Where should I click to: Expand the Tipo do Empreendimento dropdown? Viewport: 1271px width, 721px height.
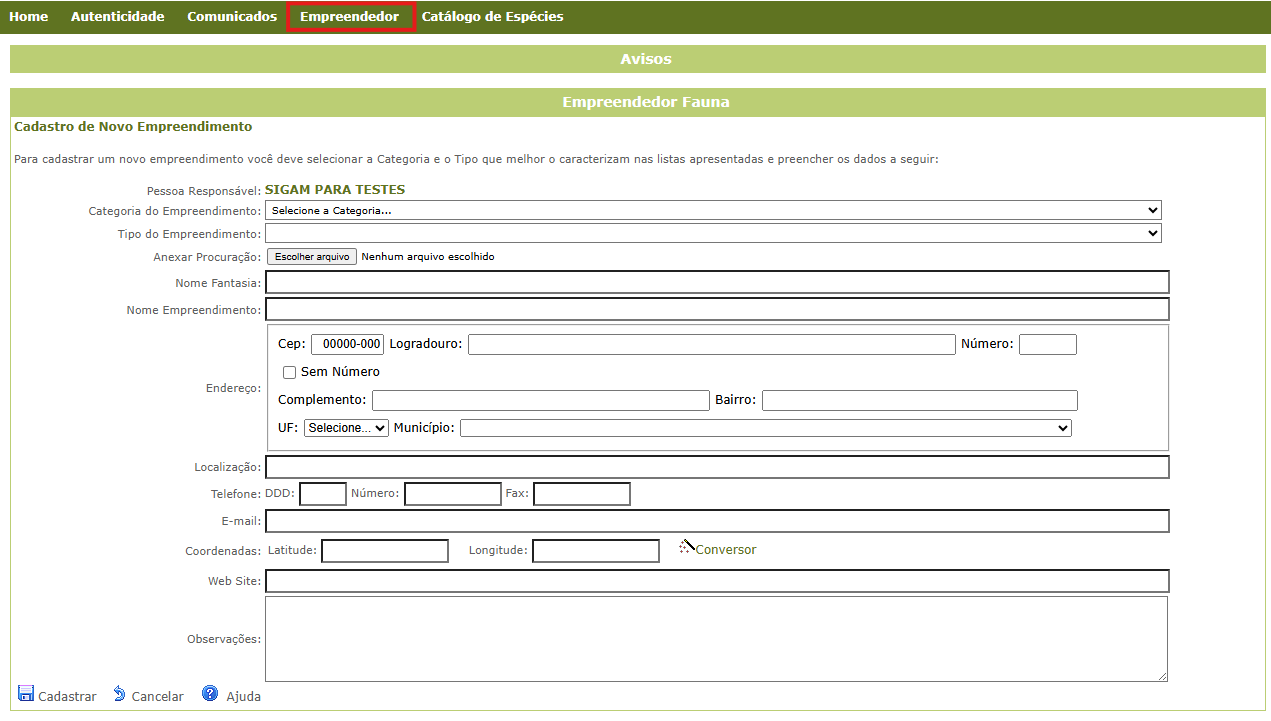(x=713, y=233)
